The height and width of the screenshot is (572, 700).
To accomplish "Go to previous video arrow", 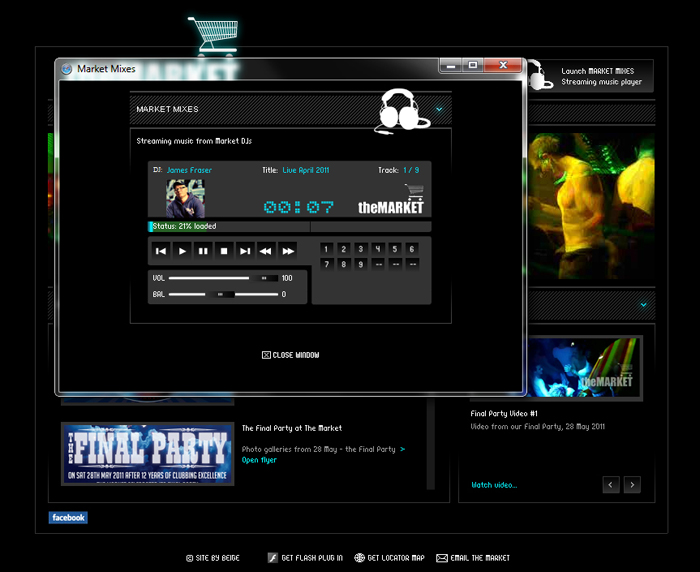I will 611,484.
